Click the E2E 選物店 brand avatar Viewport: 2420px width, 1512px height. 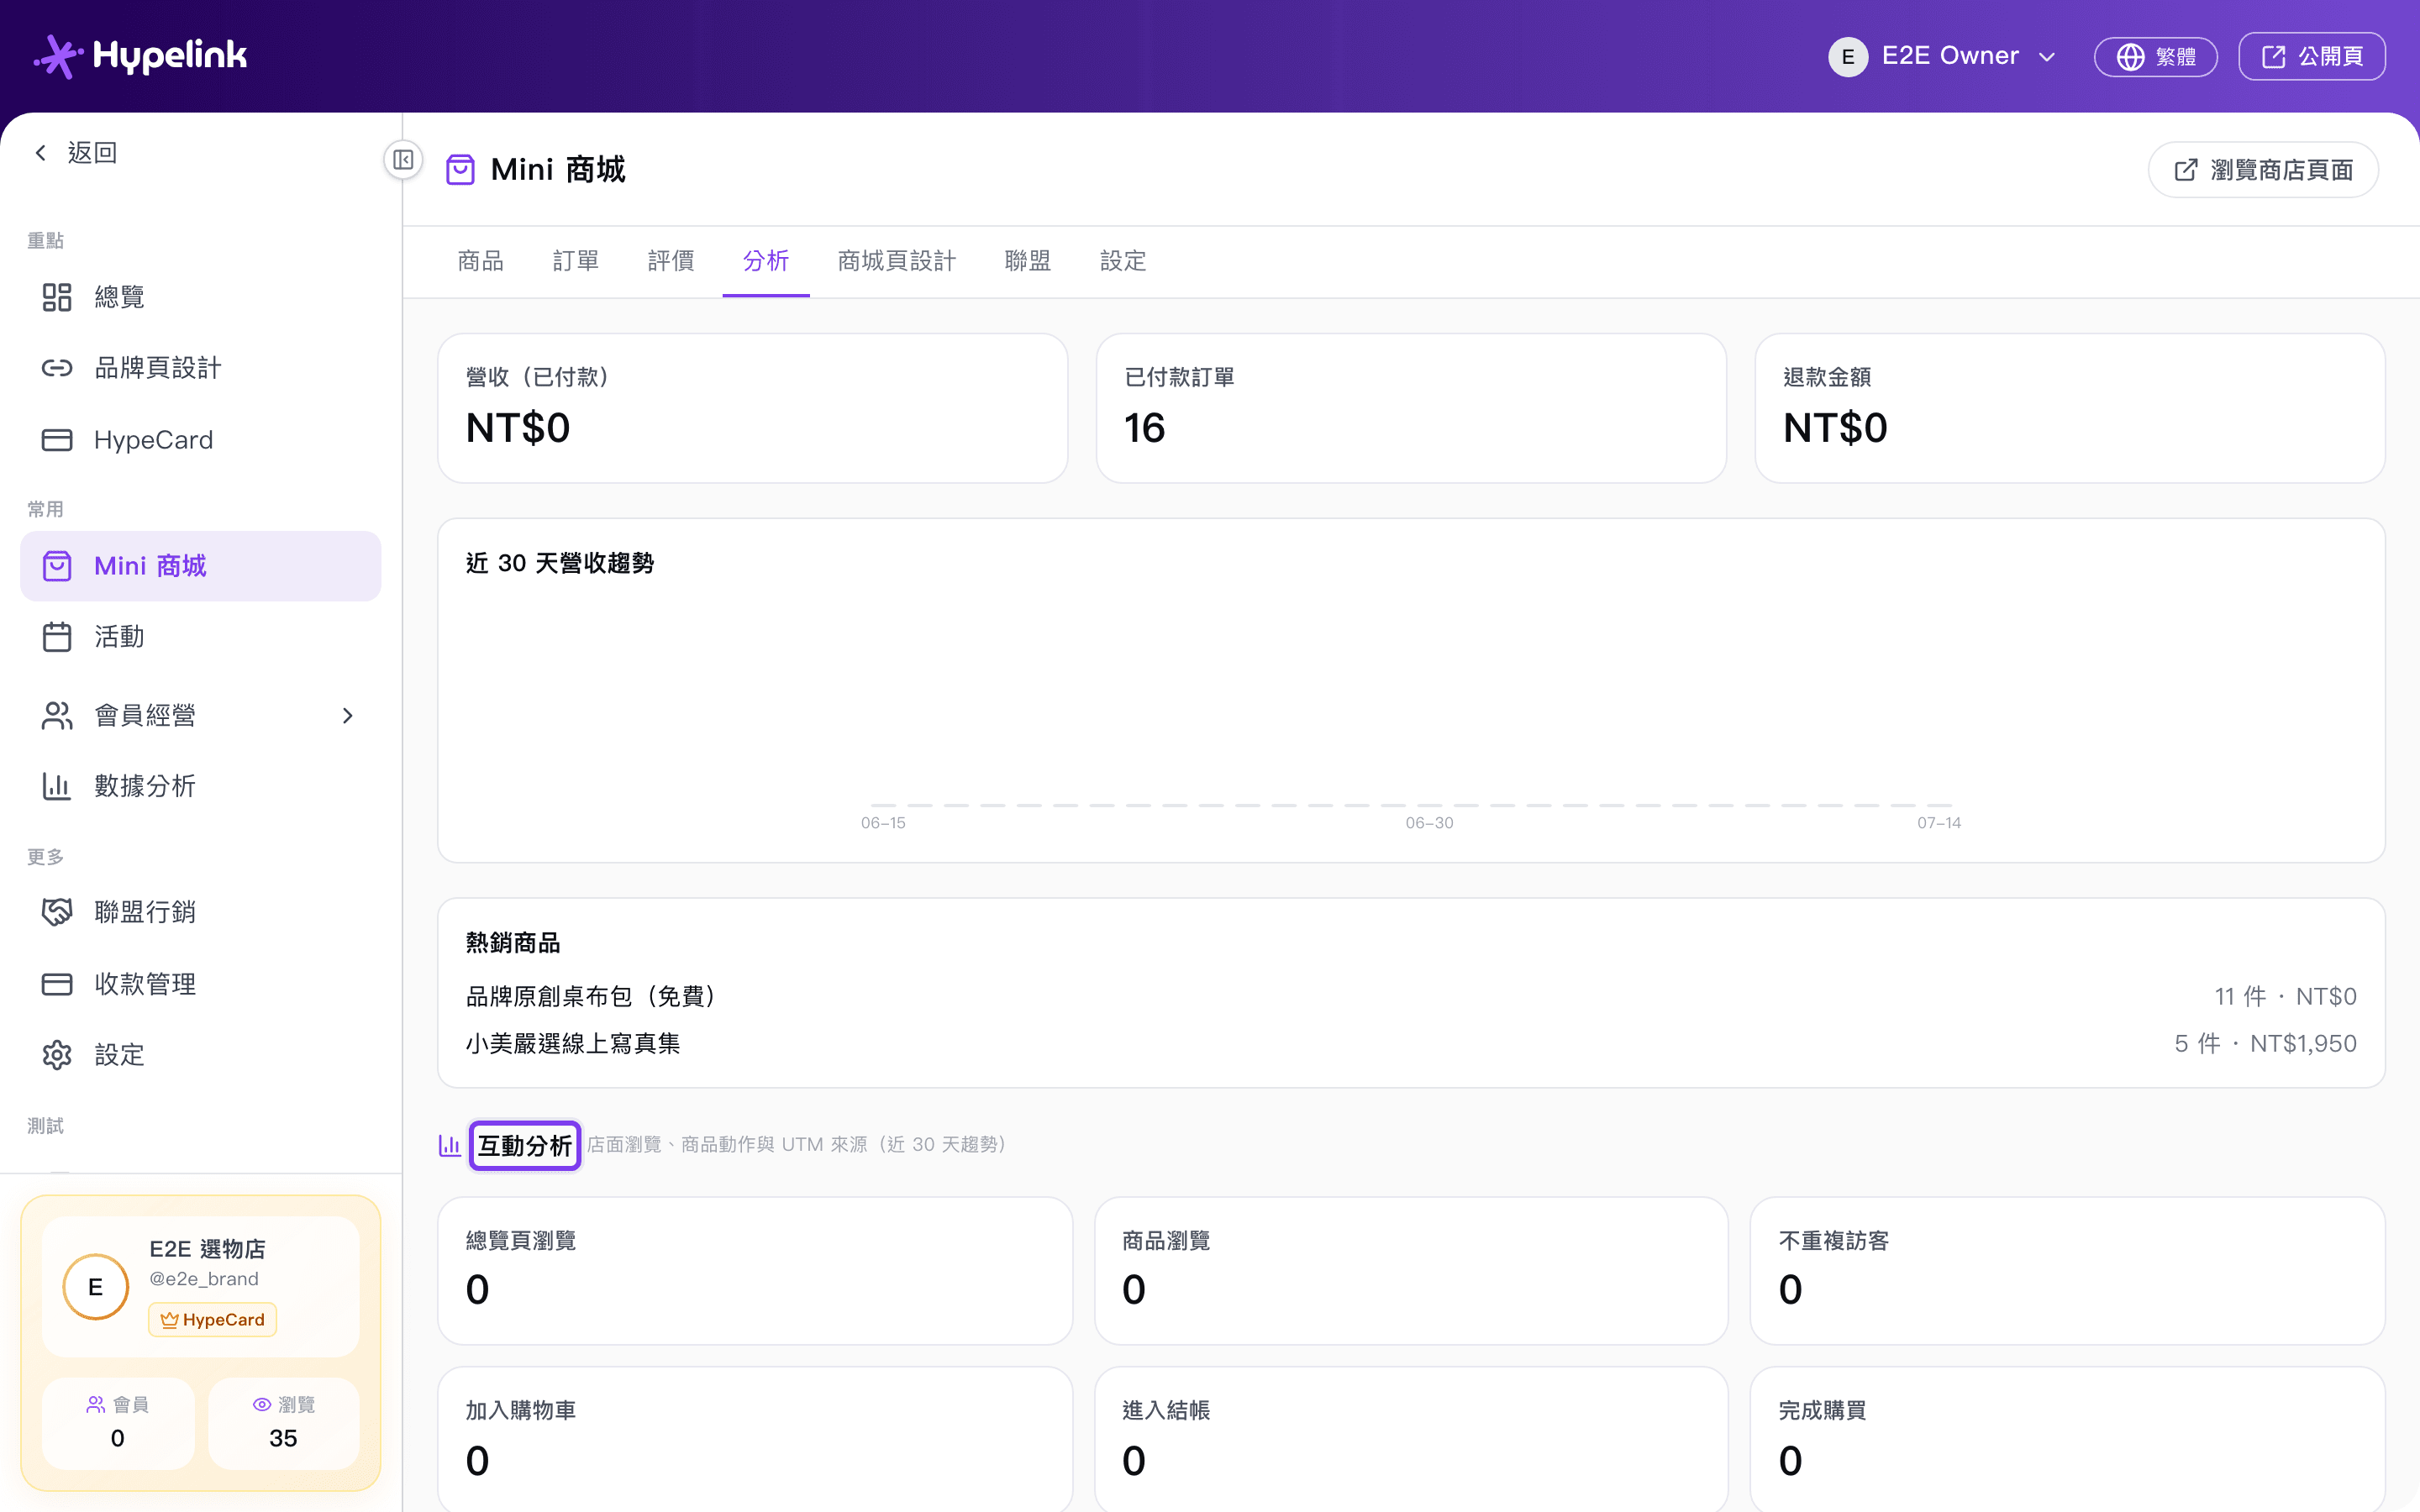[x=96, y=1287]
